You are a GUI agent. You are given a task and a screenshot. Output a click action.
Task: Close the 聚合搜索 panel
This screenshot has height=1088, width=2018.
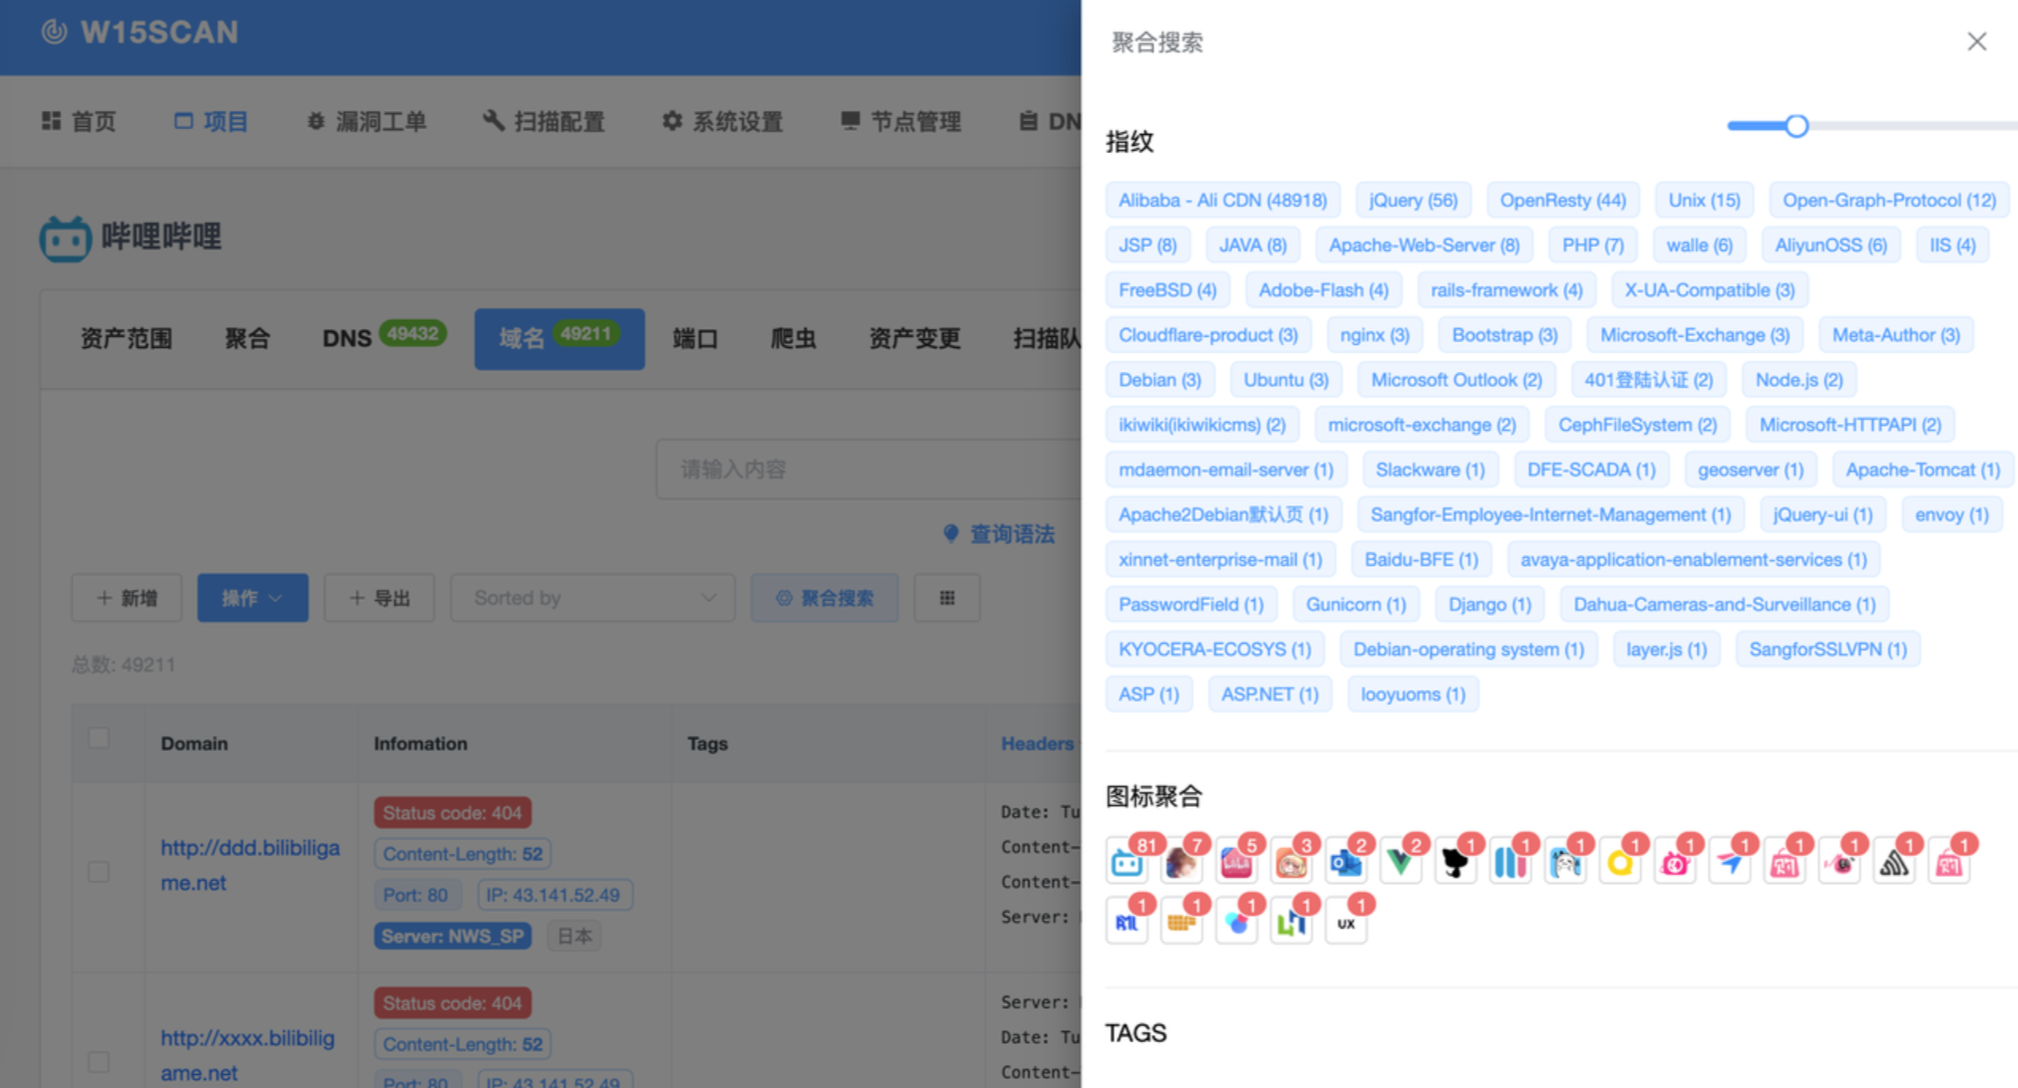tap(1976, 41)
